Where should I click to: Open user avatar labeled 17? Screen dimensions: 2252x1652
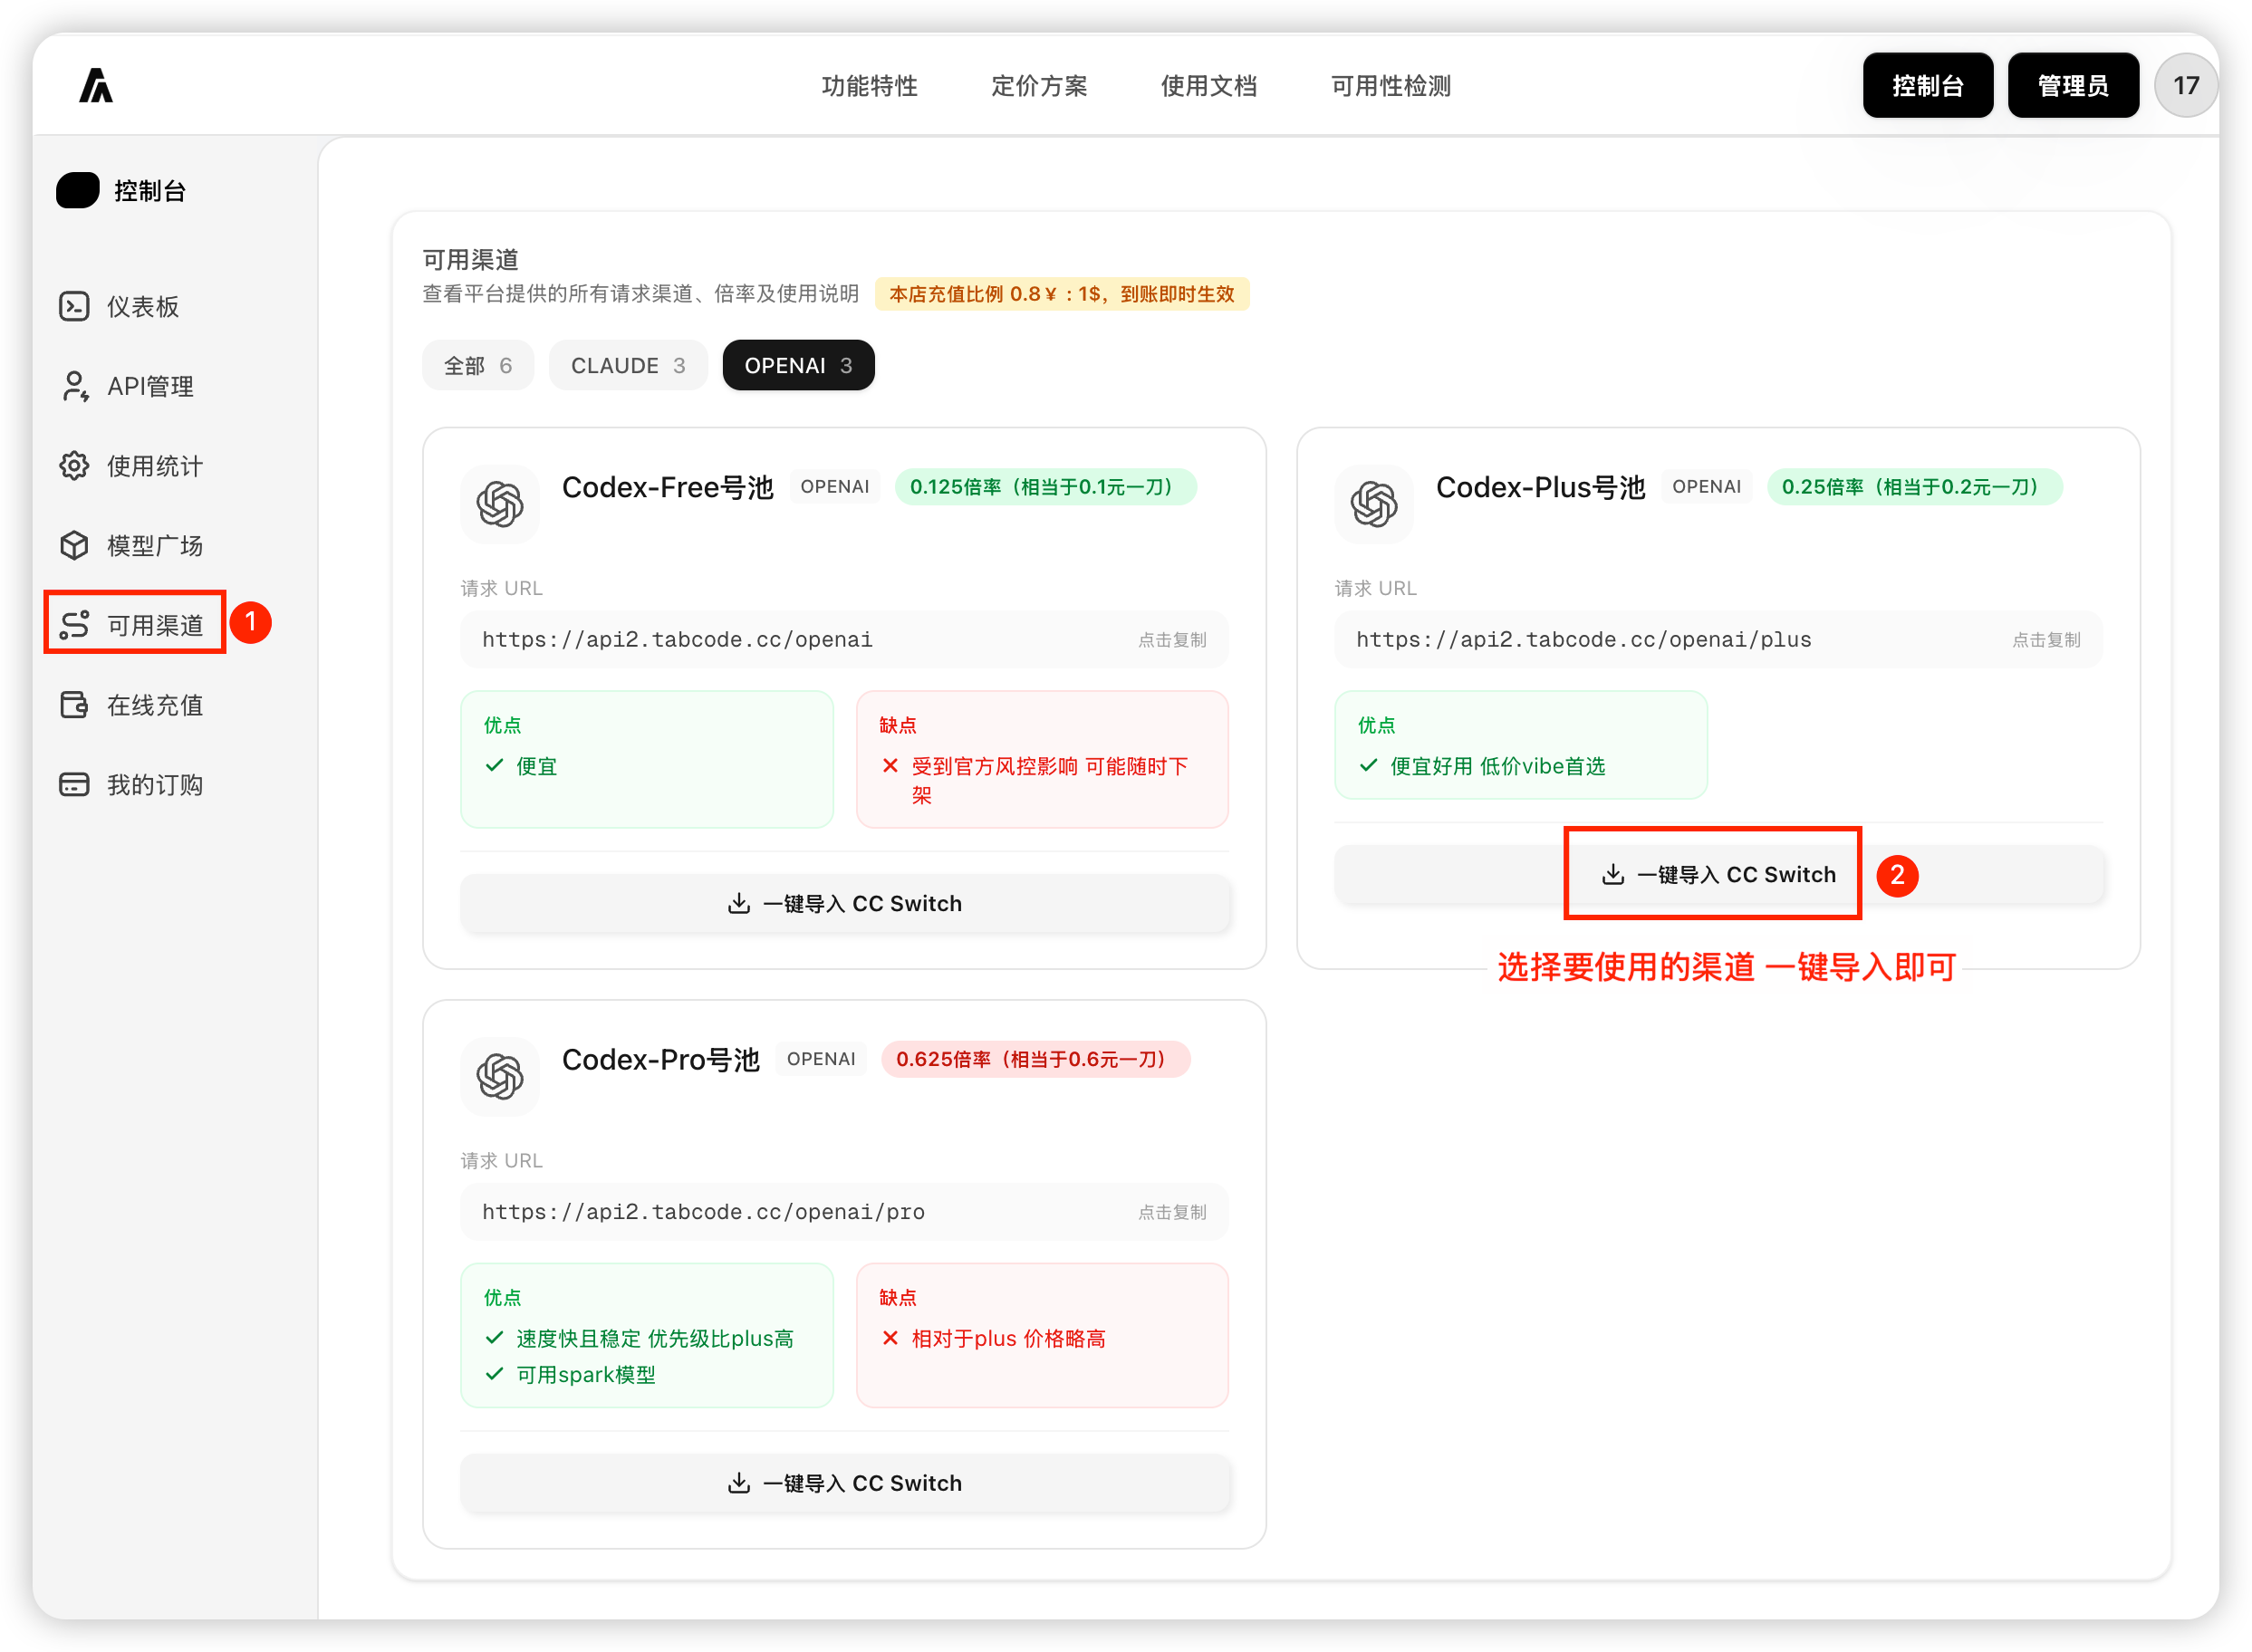click(2186, 86)
